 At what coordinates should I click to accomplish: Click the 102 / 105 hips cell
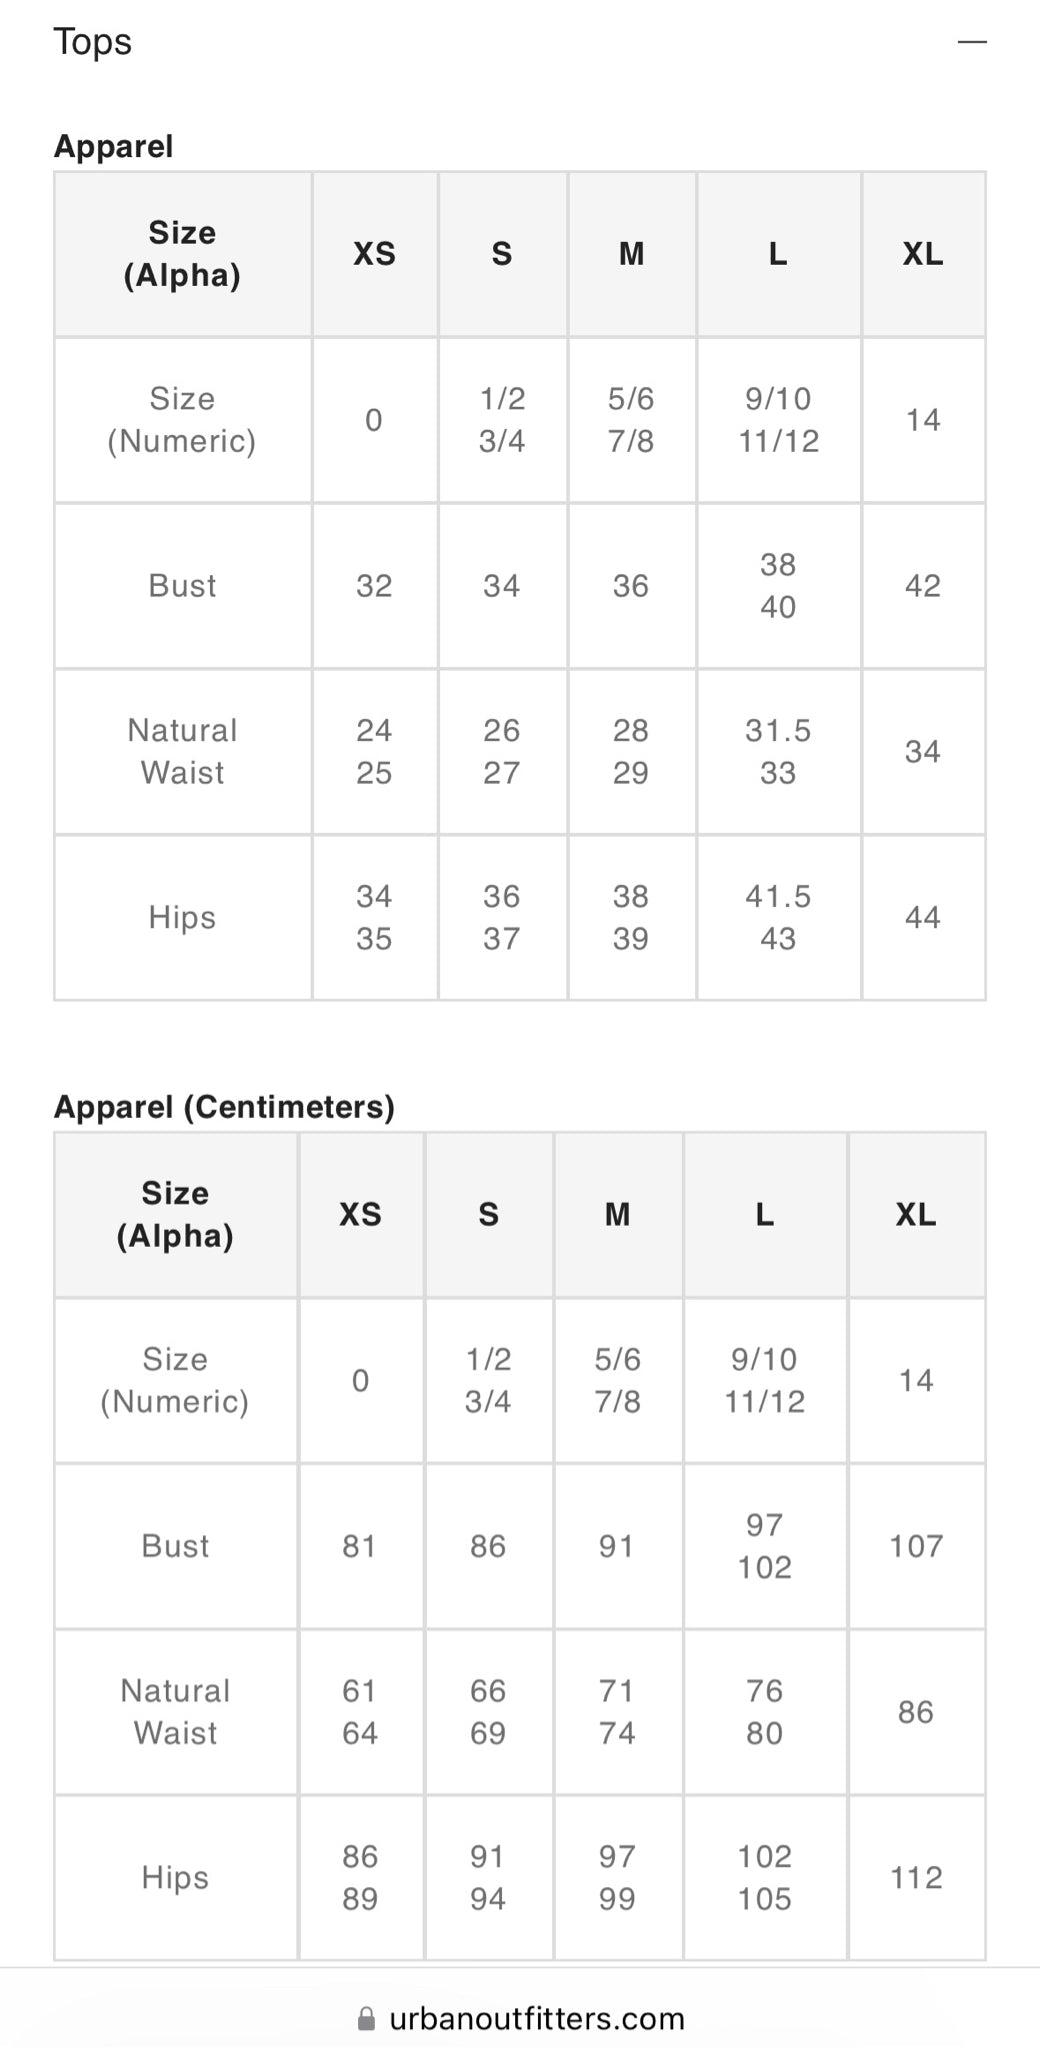point(765,1877)
